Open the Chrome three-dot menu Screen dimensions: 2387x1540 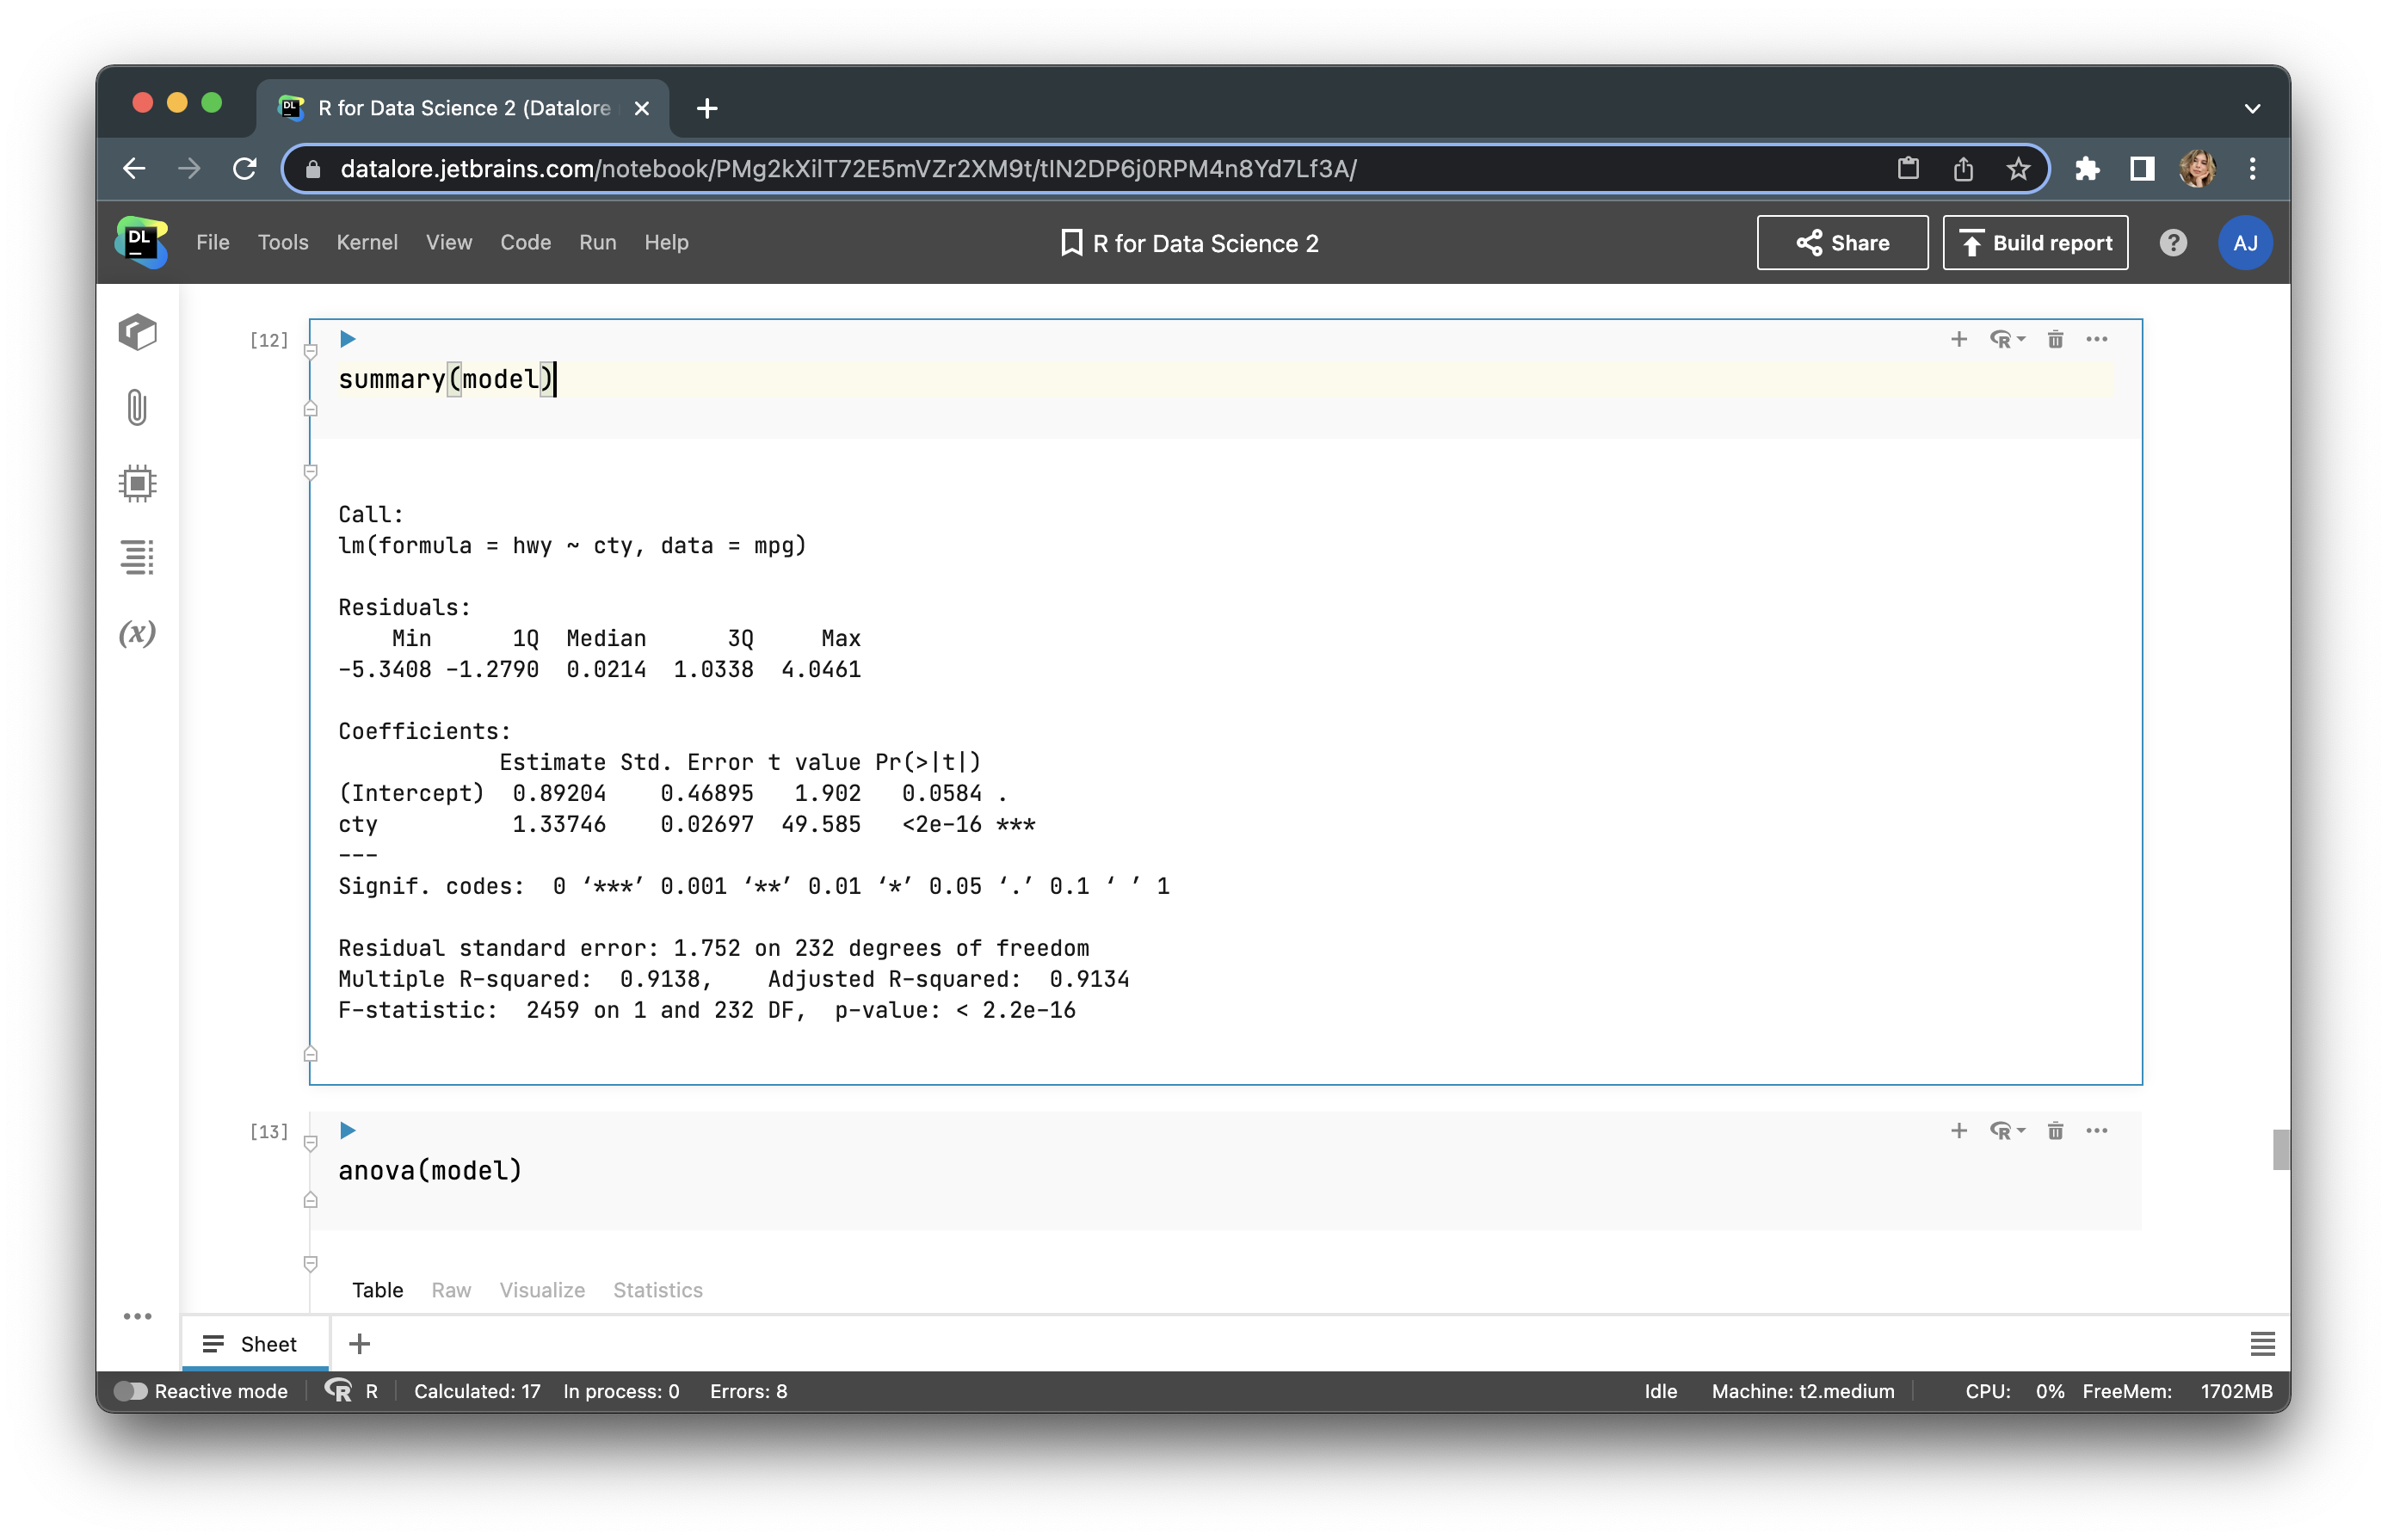point(2252,168)
